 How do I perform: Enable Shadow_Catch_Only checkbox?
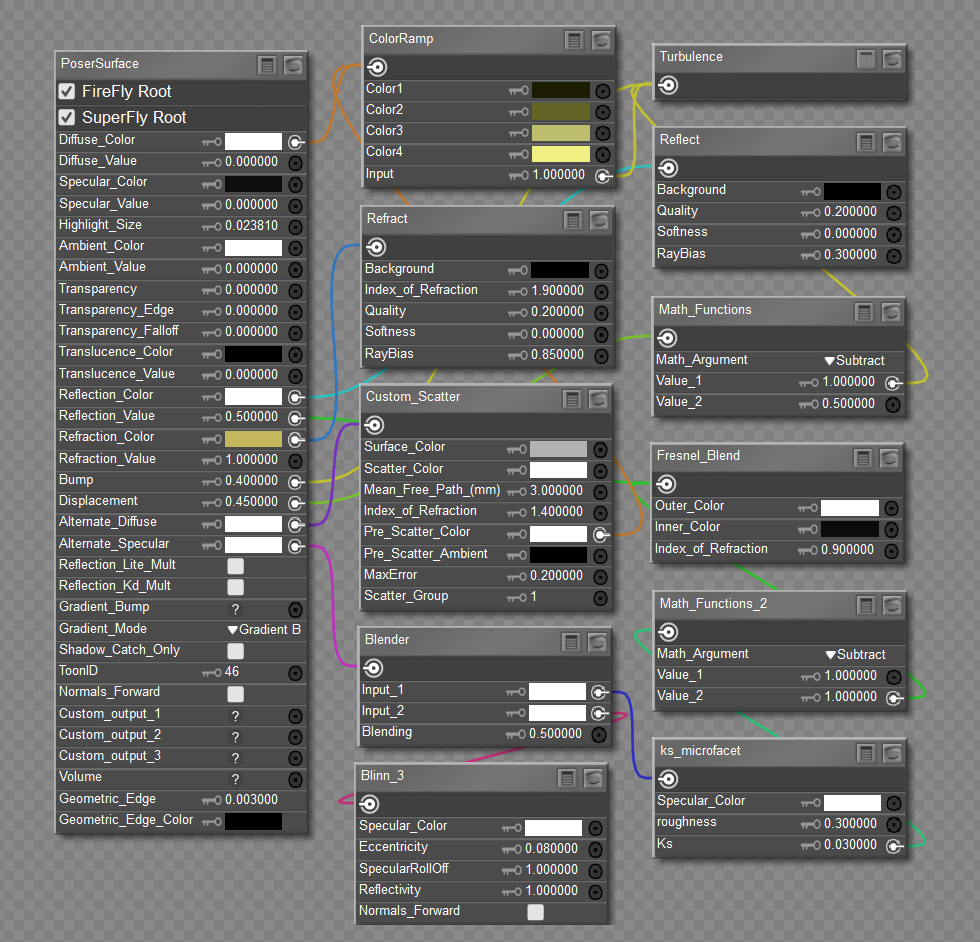tap(236, 651)
